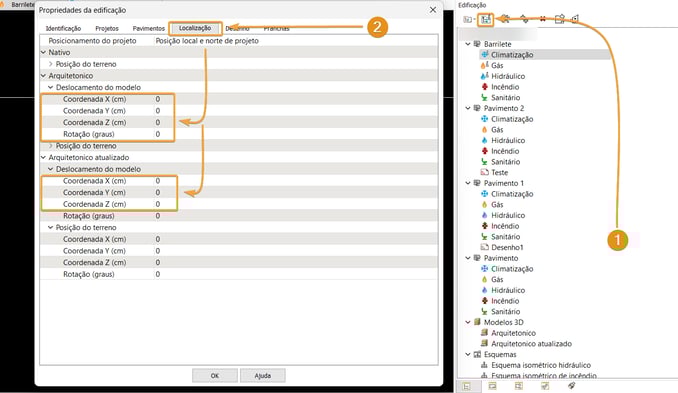Open building properties icon in Edificação toolbar
This screenshot has width=678, height=393.
pos(486,19)
